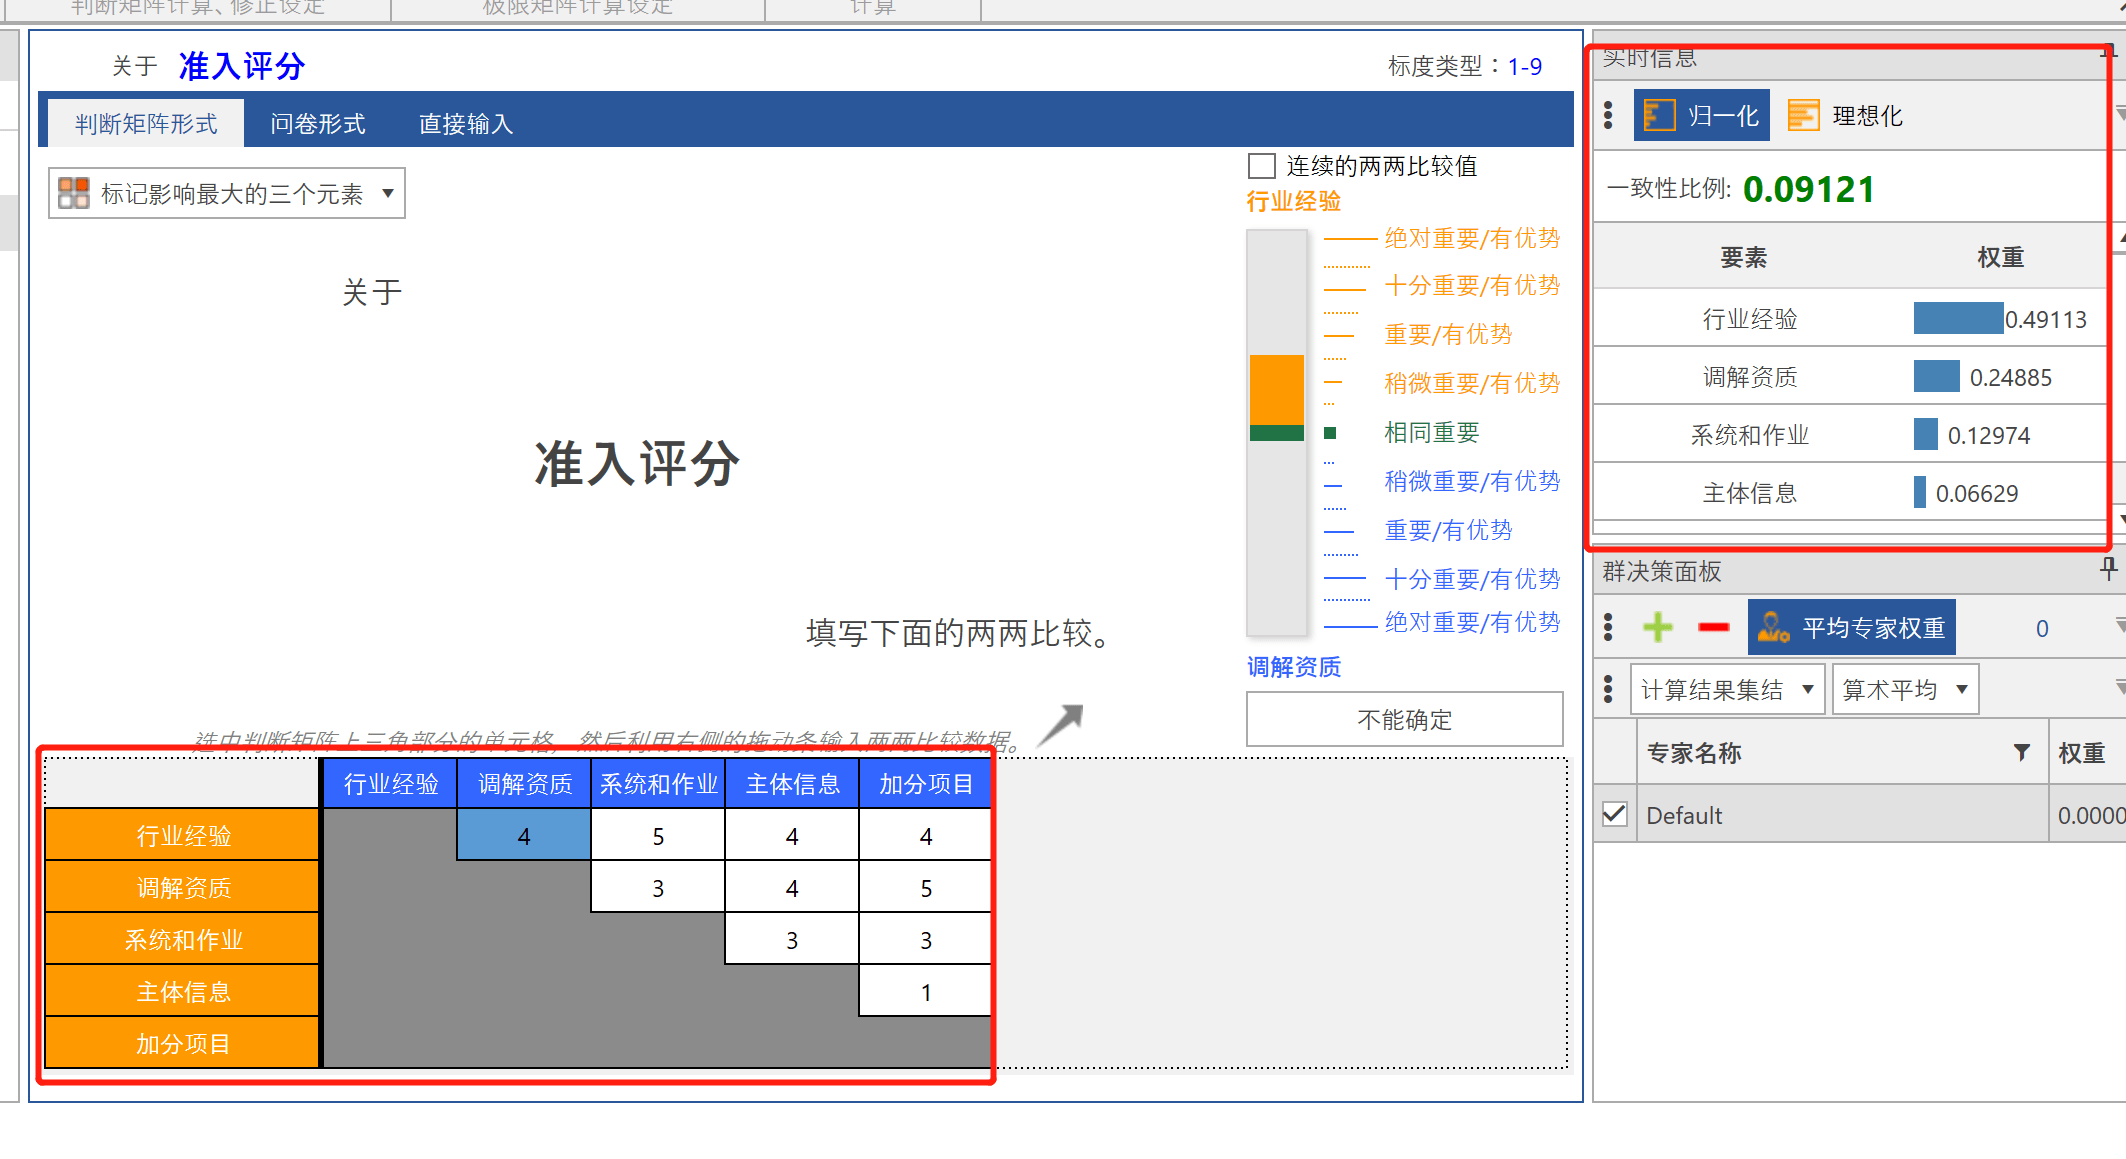Select matrix cell 行业经验 vs 调解资质
Image resolution: width=2126 pixels, height=1159 pixels.
pyautogui.click(x=524, y=835)
